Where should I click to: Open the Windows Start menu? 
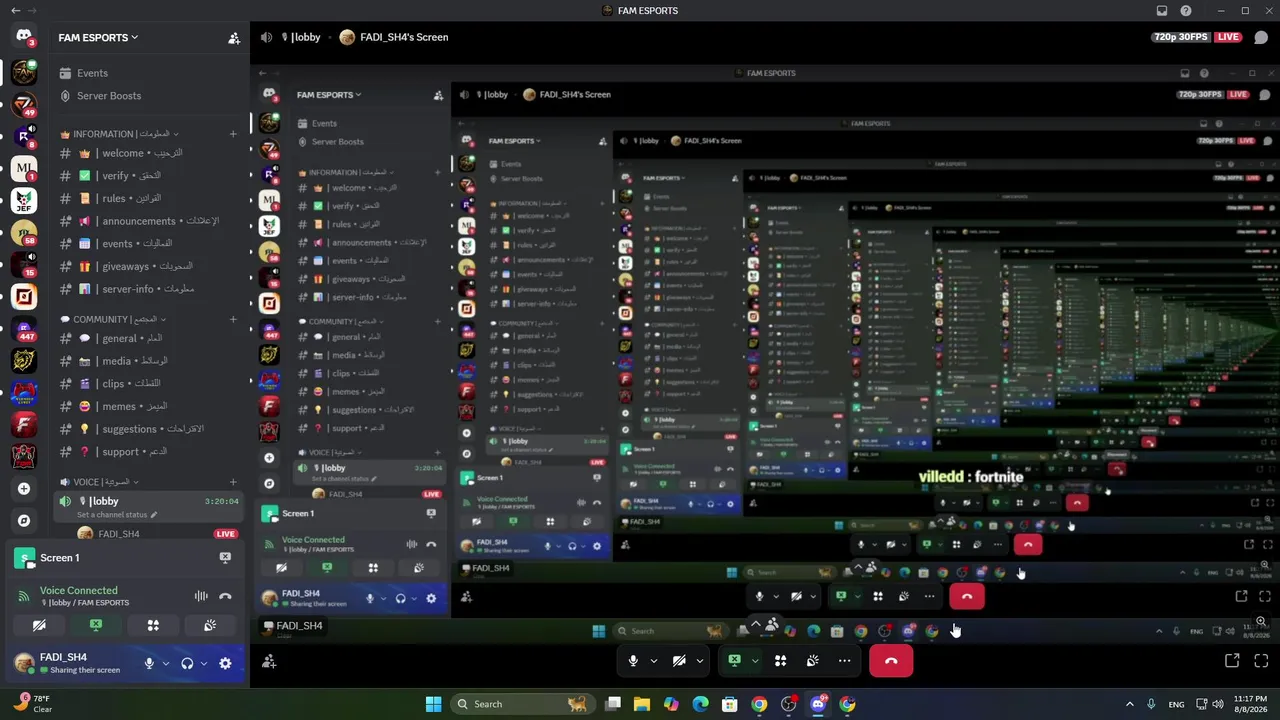pos(433,704)
